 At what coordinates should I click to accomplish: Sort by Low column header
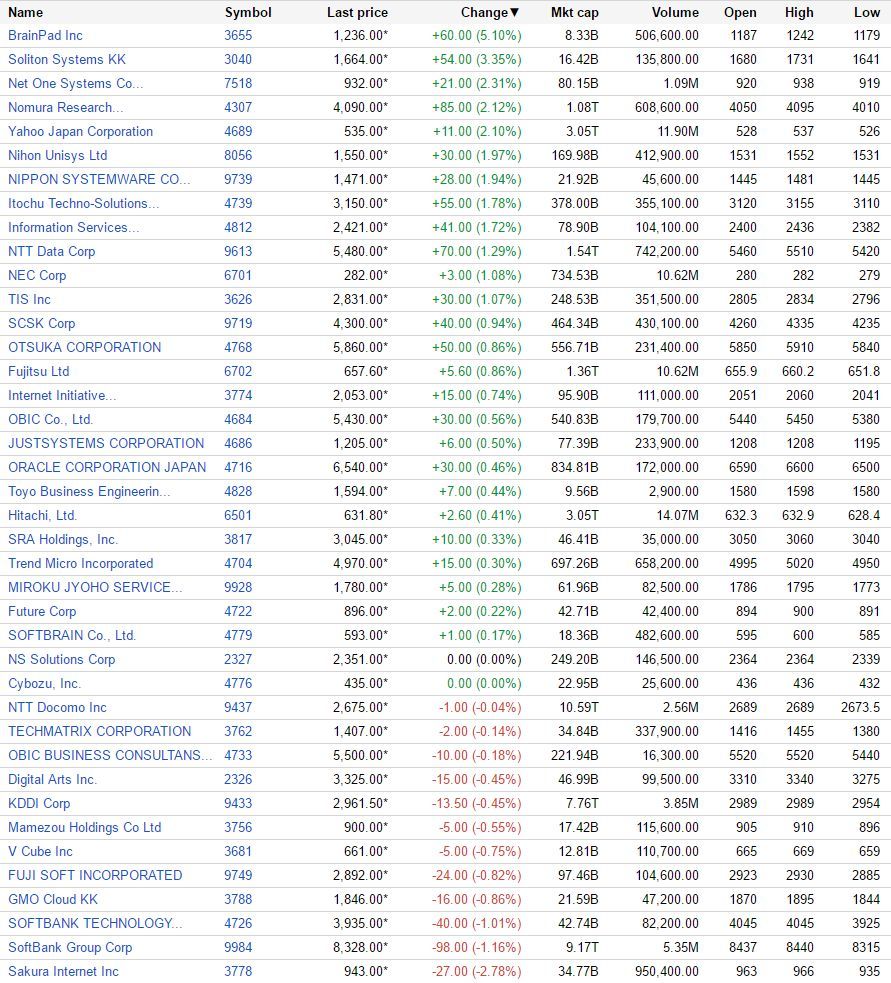tap(867, 13)
